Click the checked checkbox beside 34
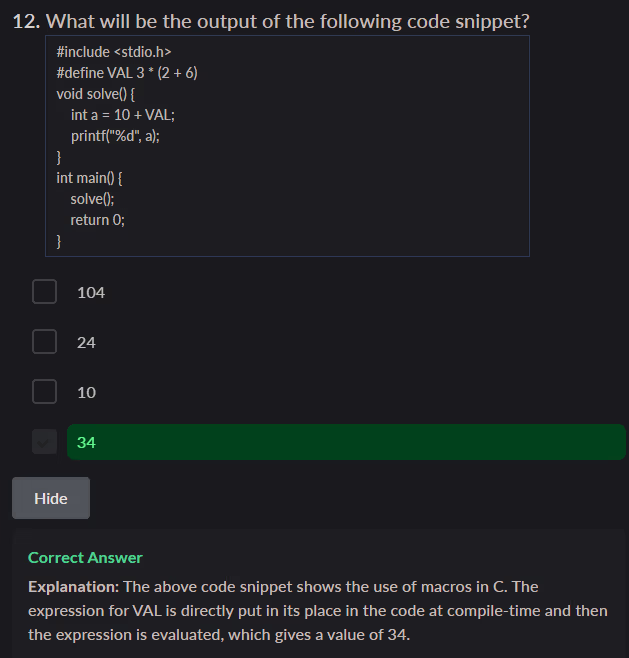 [44, 441]
